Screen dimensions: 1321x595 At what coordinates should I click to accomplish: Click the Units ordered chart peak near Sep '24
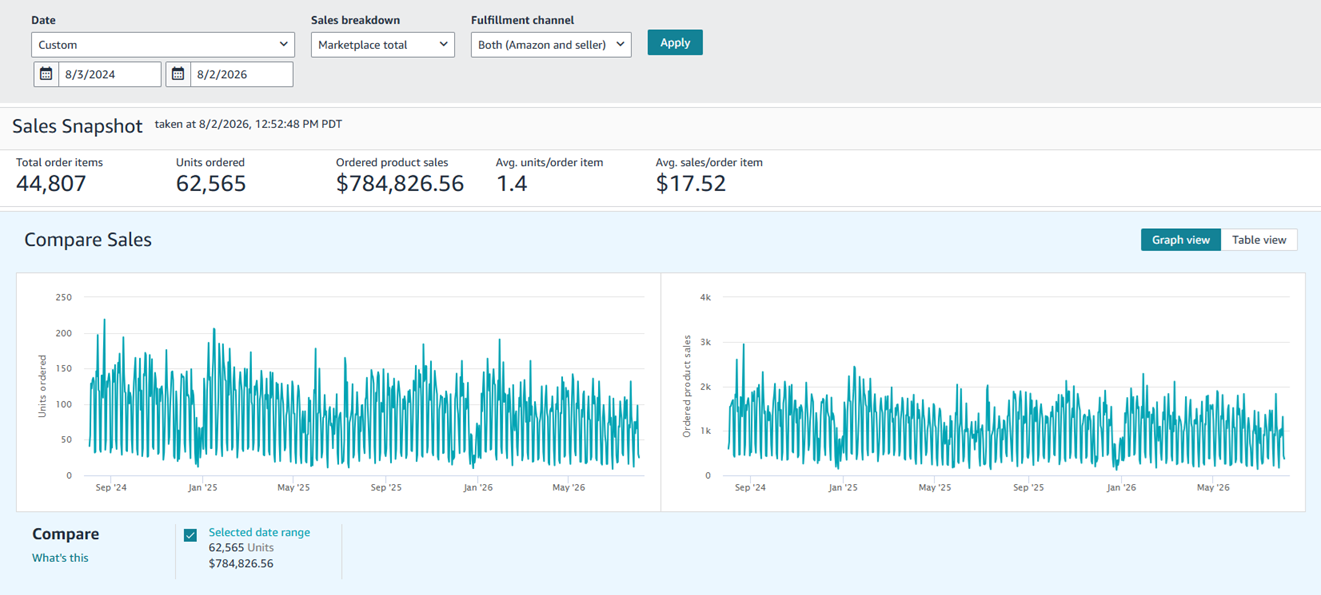[x=105, y=321]
